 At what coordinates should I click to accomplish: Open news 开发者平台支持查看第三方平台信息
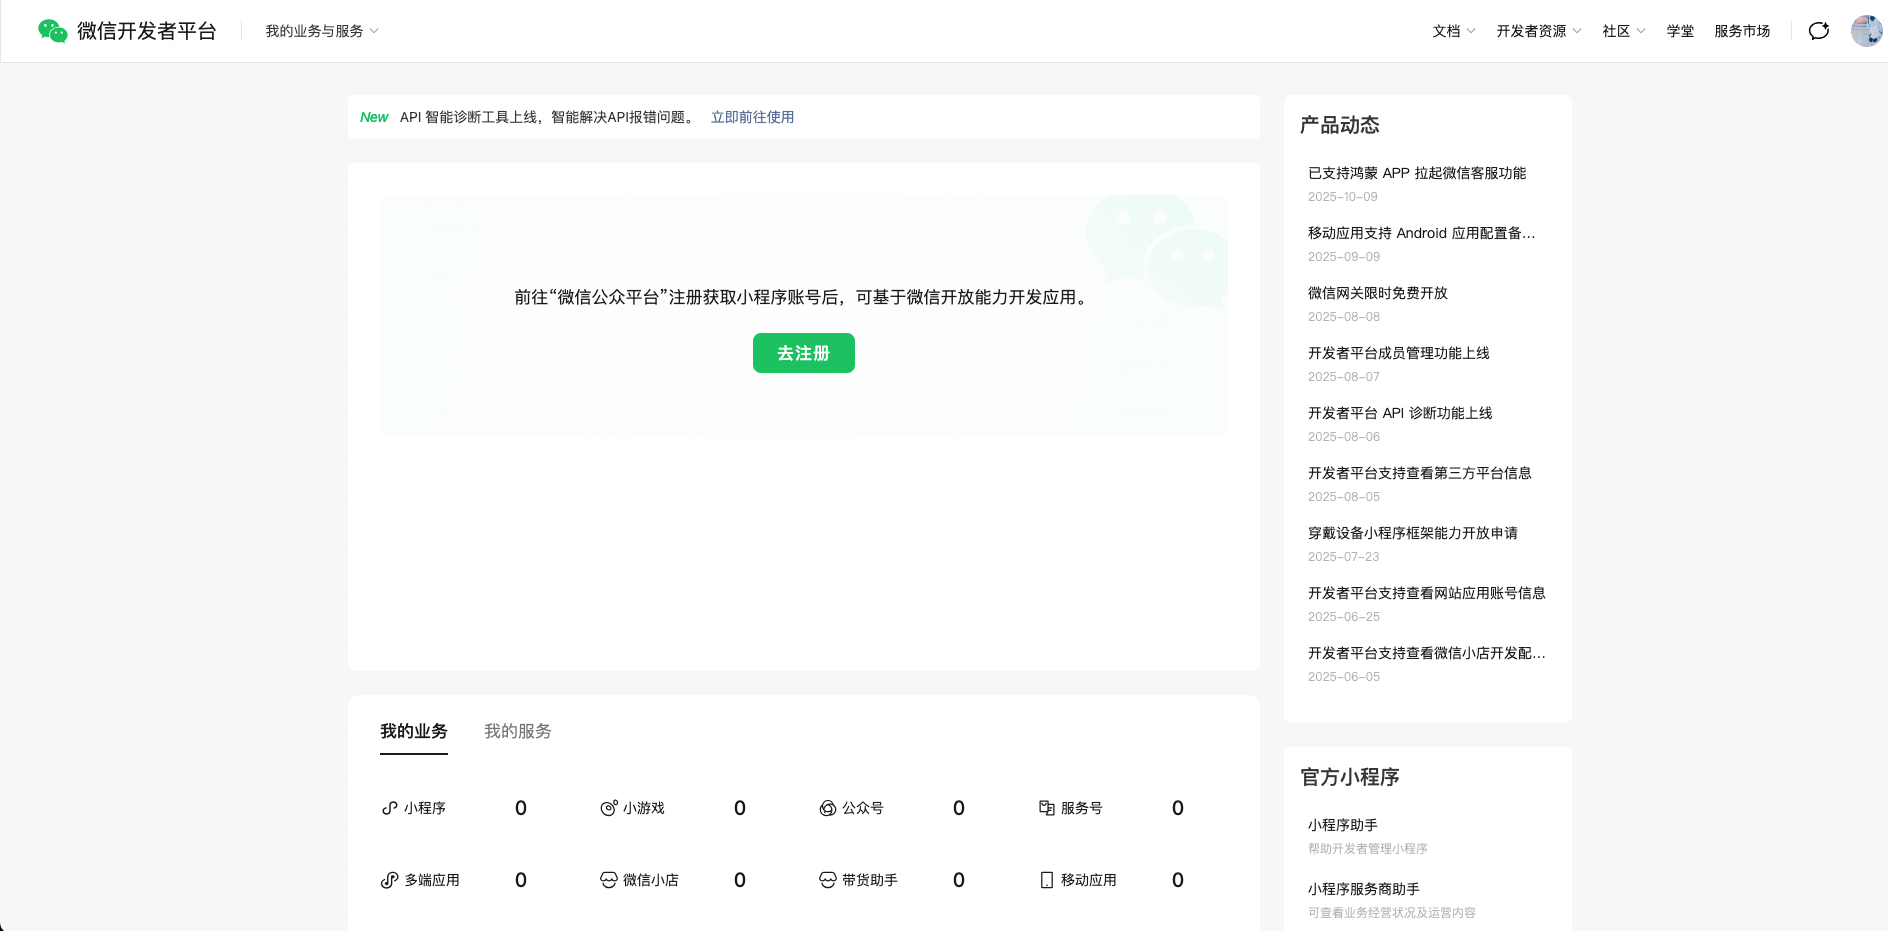[1420, 473]
